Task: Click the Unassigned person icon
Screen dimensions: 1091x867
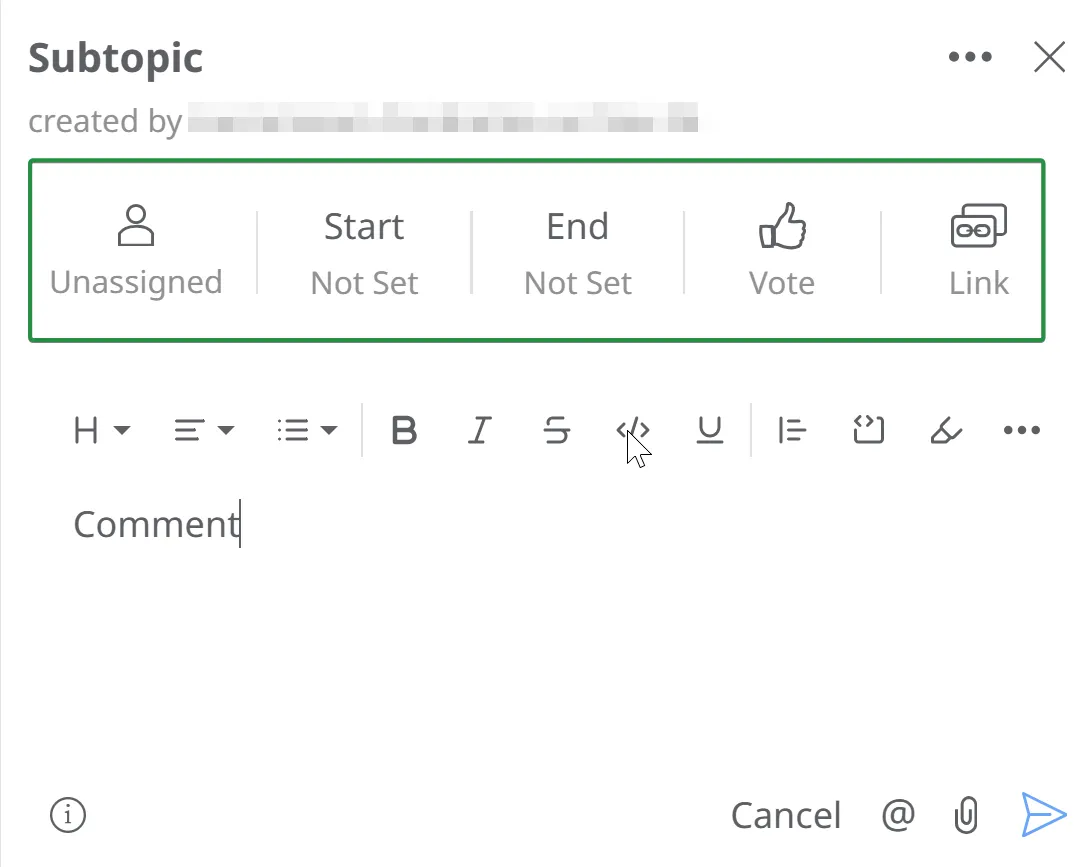Action: tap(136, 226)
